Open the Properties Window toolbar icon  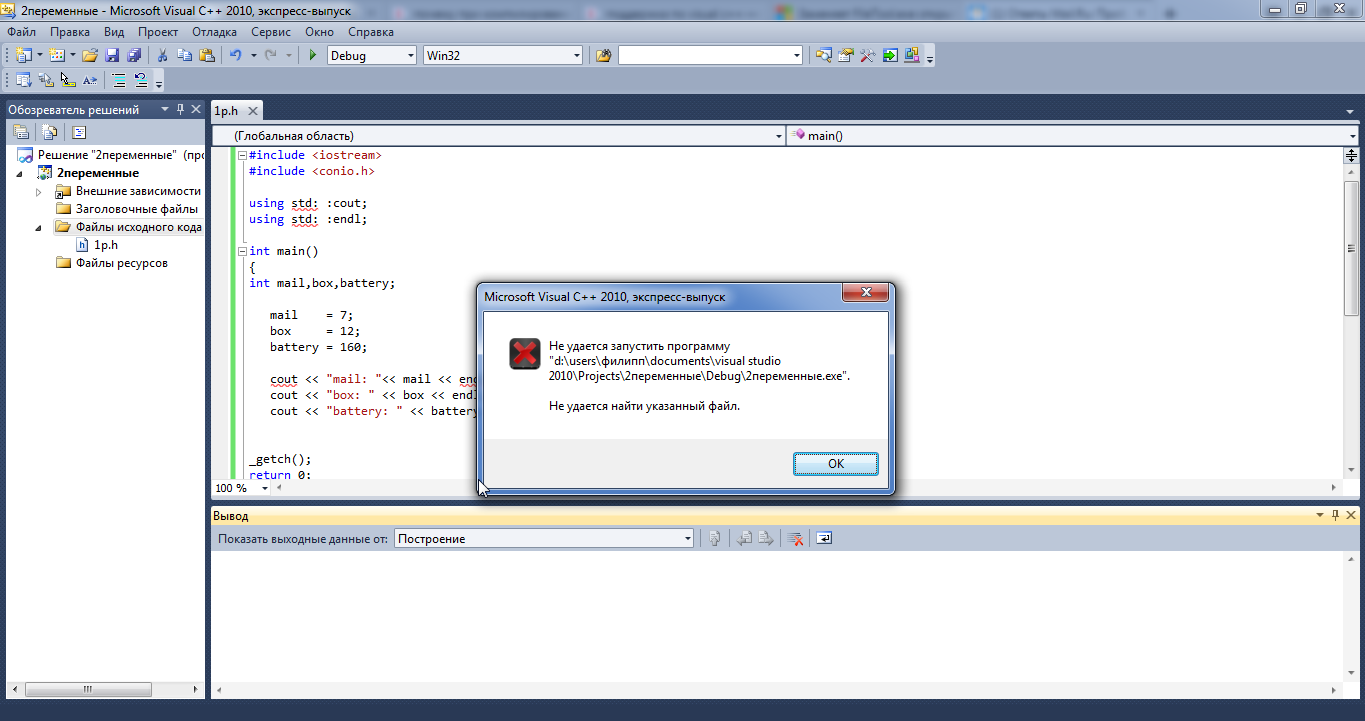[x=845, y=55]
